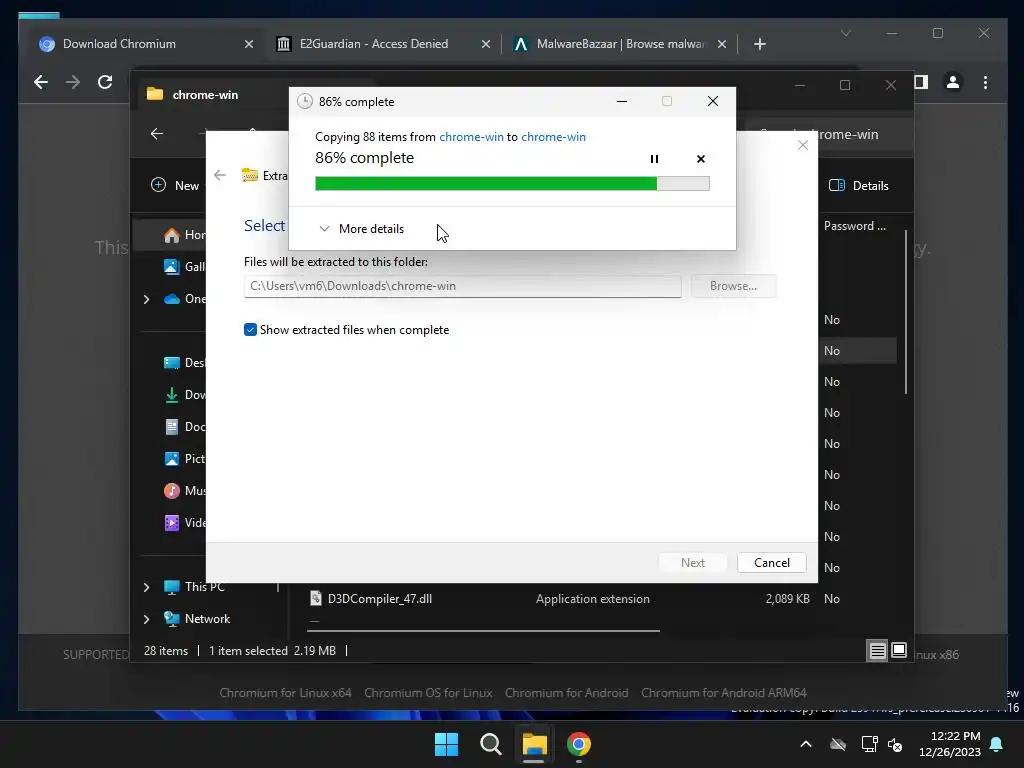Open the taskbar clock and date
1024x768 pixels.
tap(950, 744)
